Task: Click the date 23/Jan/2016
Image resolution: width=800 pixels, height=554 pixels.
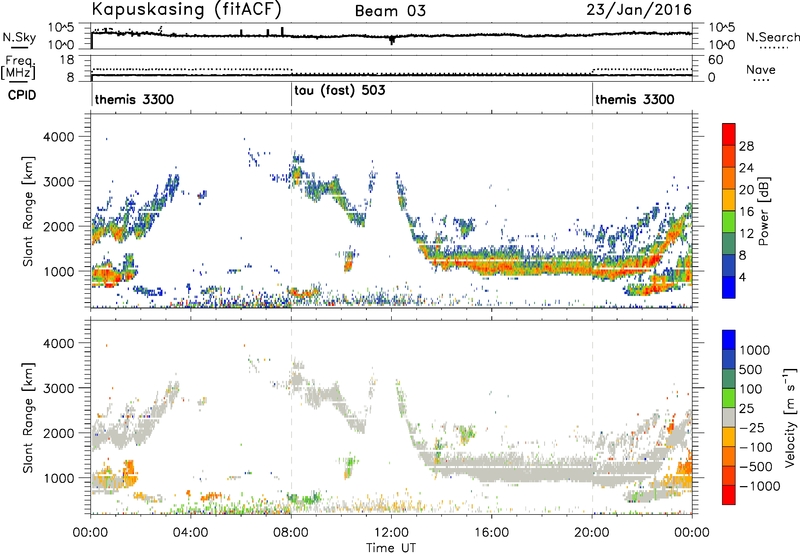Action: click(x=639, y=10)
